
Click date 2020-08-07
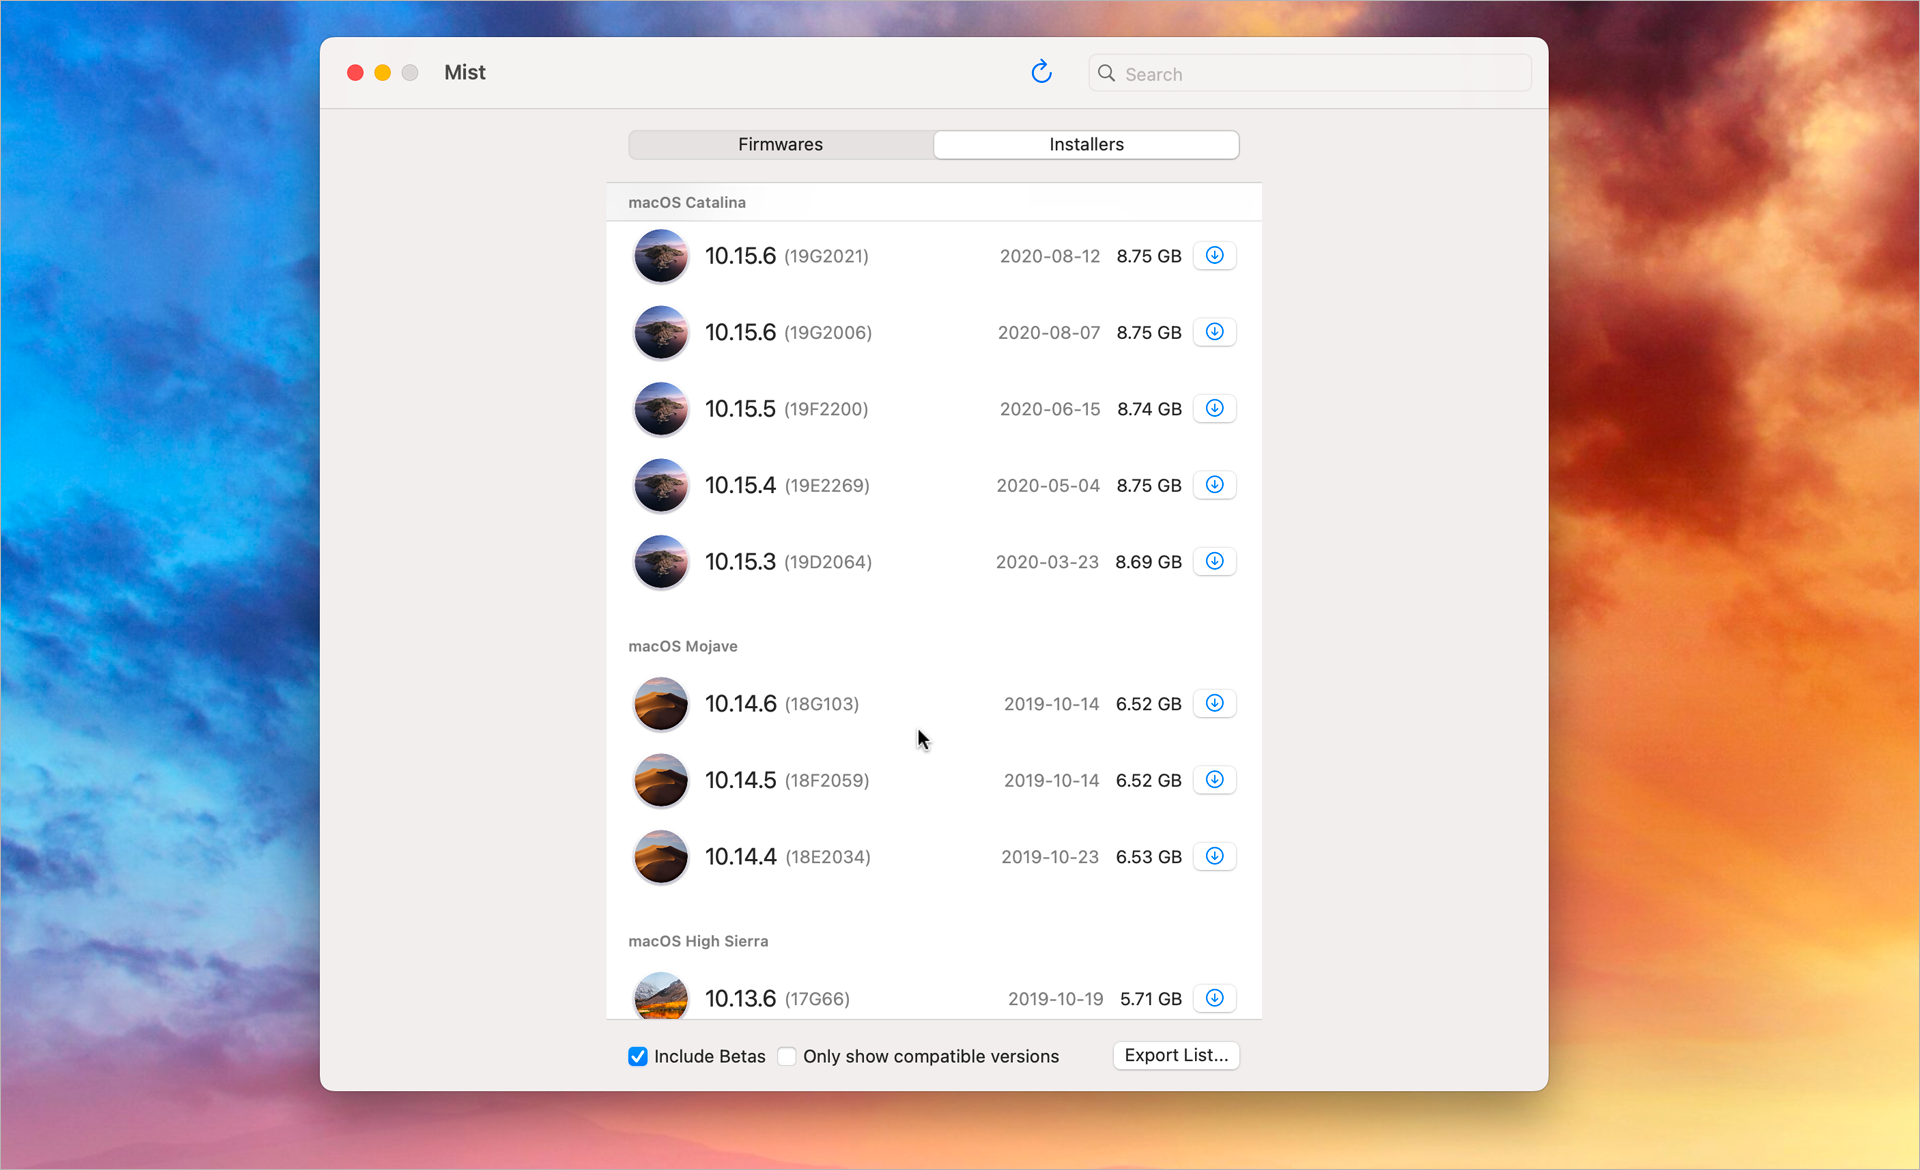pos(1049,332)
